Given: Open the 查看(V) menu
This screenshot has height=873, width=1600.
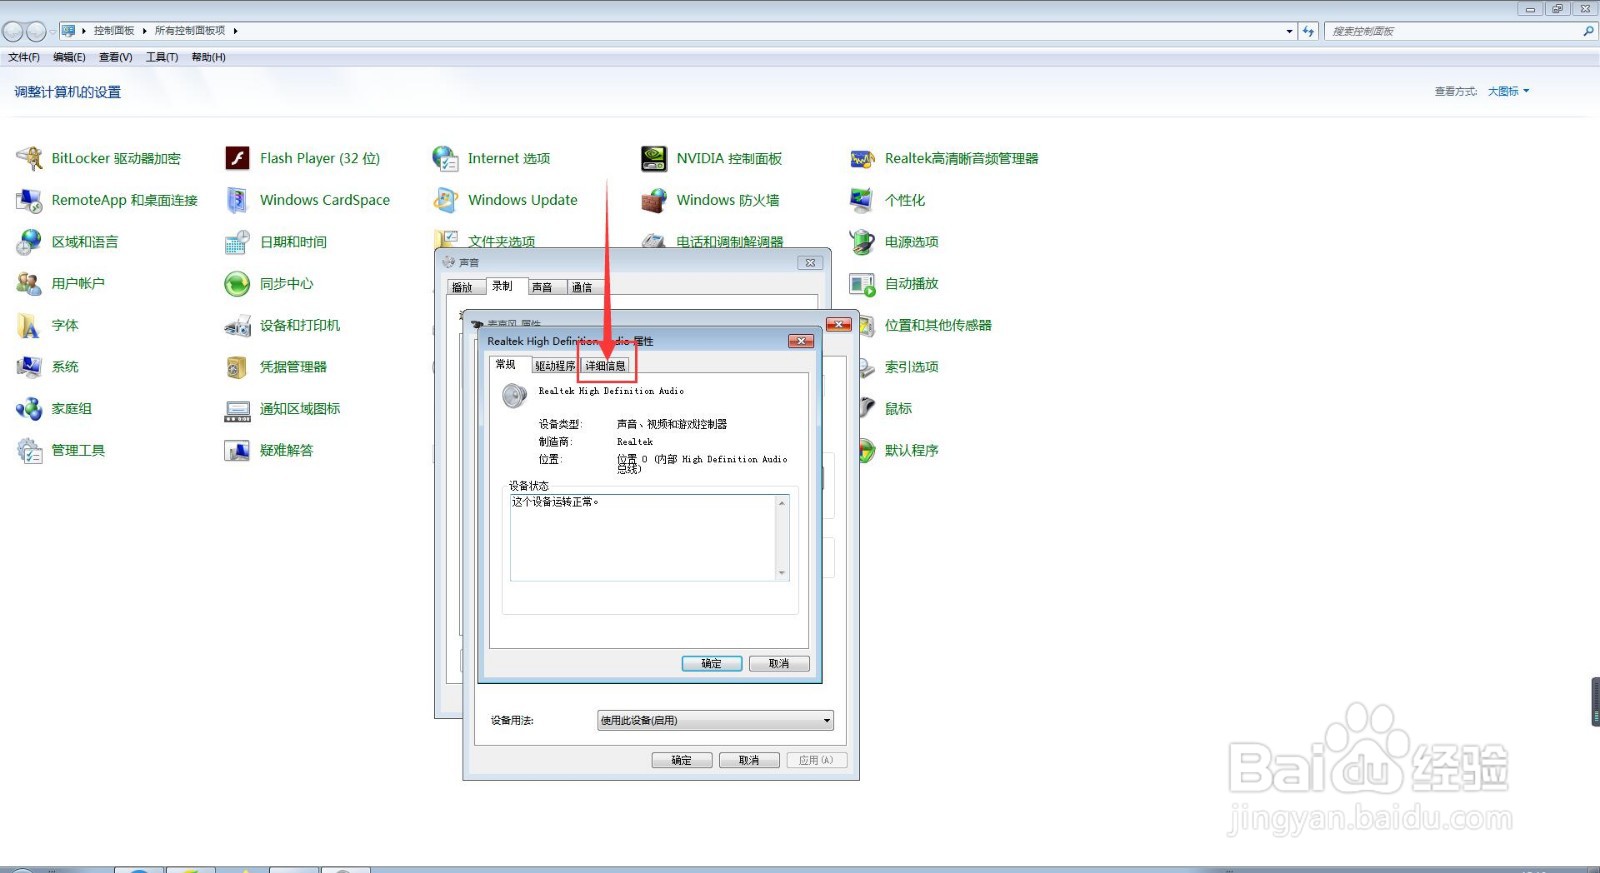Looking at the screenshot, I should click(116, 57).
